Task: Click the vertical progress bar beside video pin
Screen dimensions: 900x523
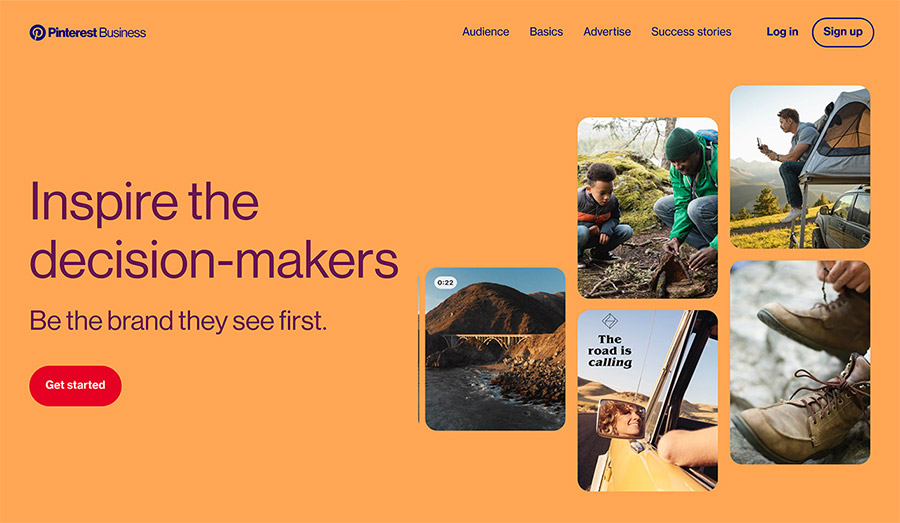Action: (418, 349)
